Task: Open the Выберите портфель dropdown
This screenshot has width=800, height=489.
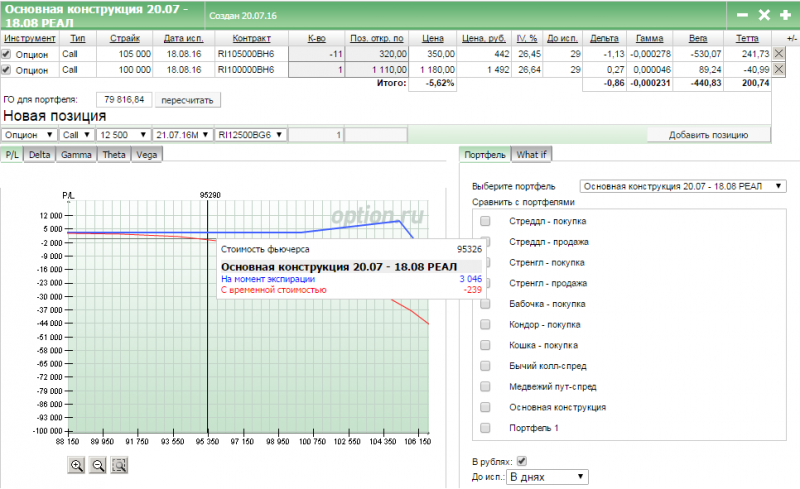Action: pos(684,186)
